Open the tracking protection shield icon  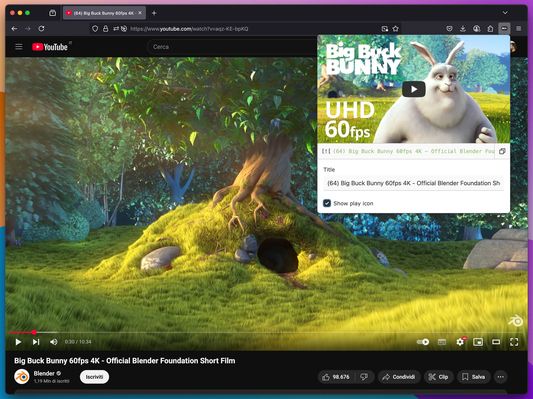tap(95, 29)
